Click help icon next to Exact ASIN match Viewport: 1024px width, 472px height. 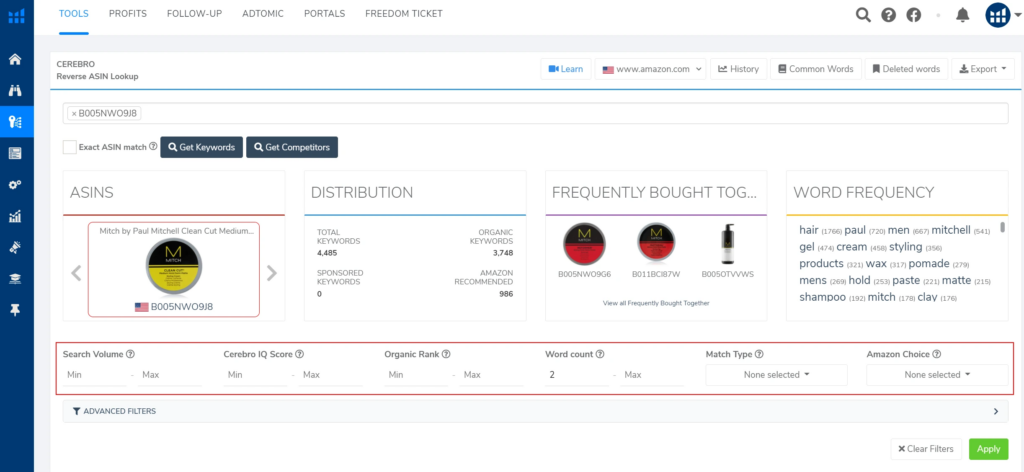[x=153, y=147]
